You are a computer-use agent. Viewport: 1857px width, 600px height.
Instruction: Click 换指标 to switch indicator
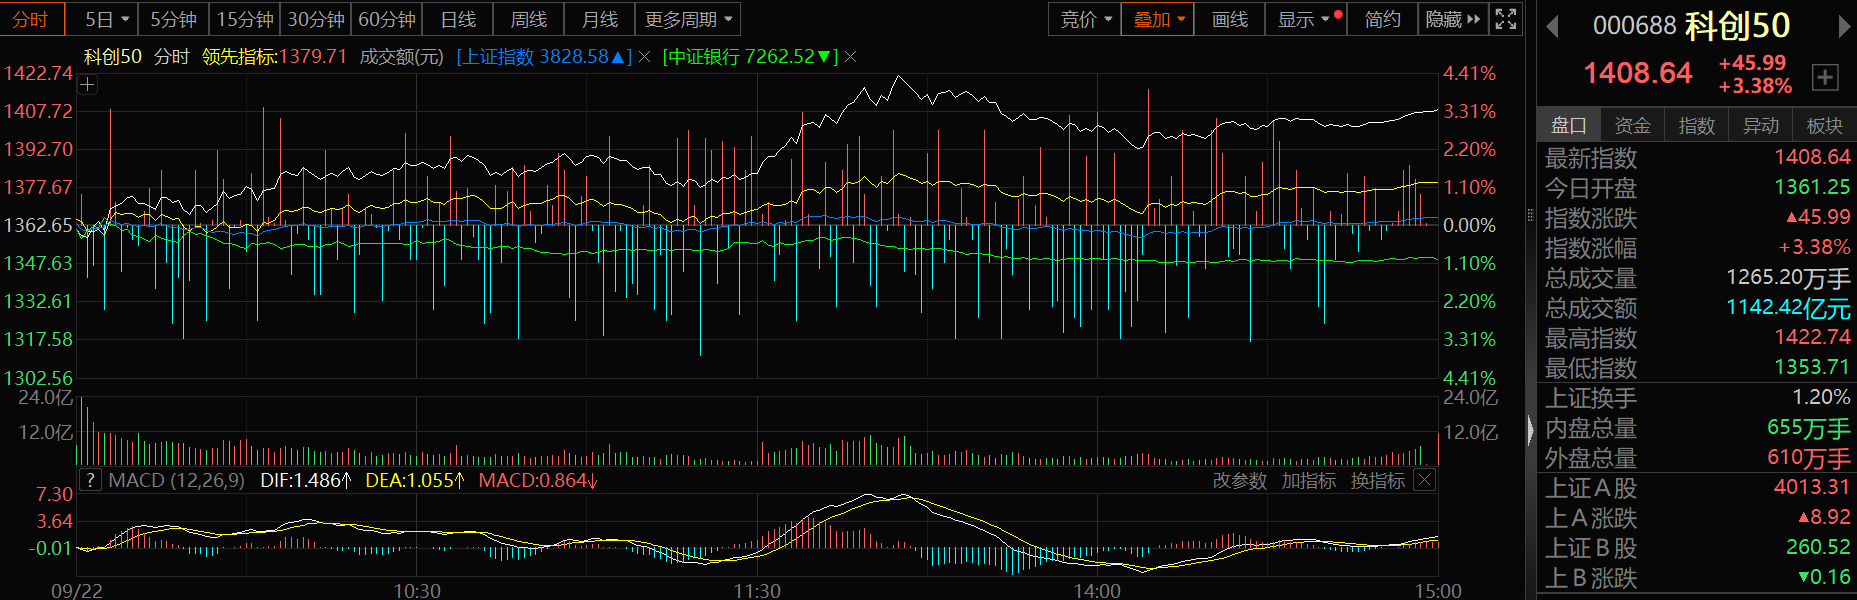pos(1378,481)
